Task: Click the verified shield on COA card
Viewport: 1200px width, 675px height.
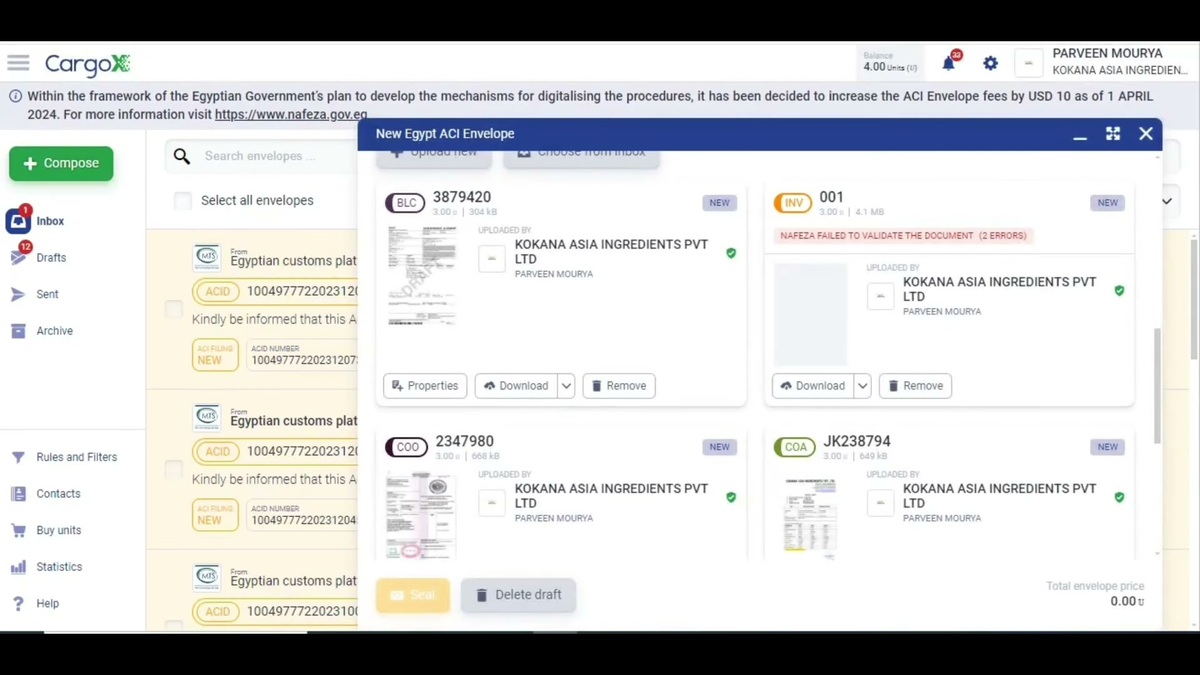Action: pos(1119,497)
